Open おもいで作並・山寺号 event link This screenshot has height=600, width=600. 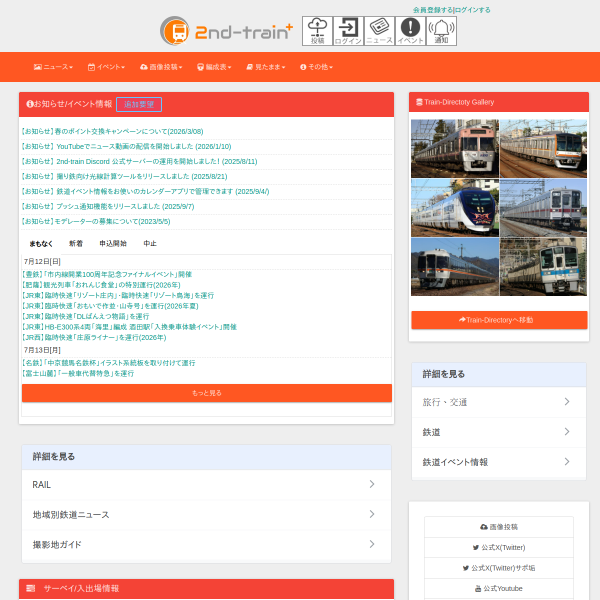[110, 306]
